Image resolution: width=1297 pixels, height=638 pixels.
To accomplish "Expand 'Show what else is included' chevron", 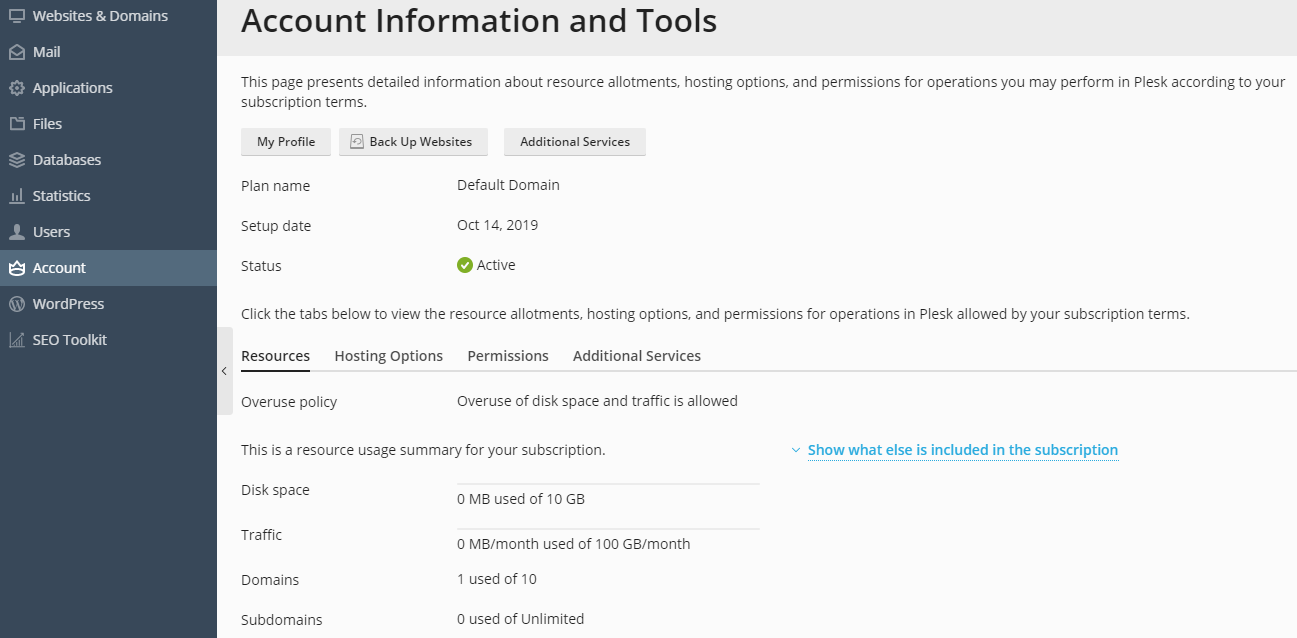I will point(796,451).
